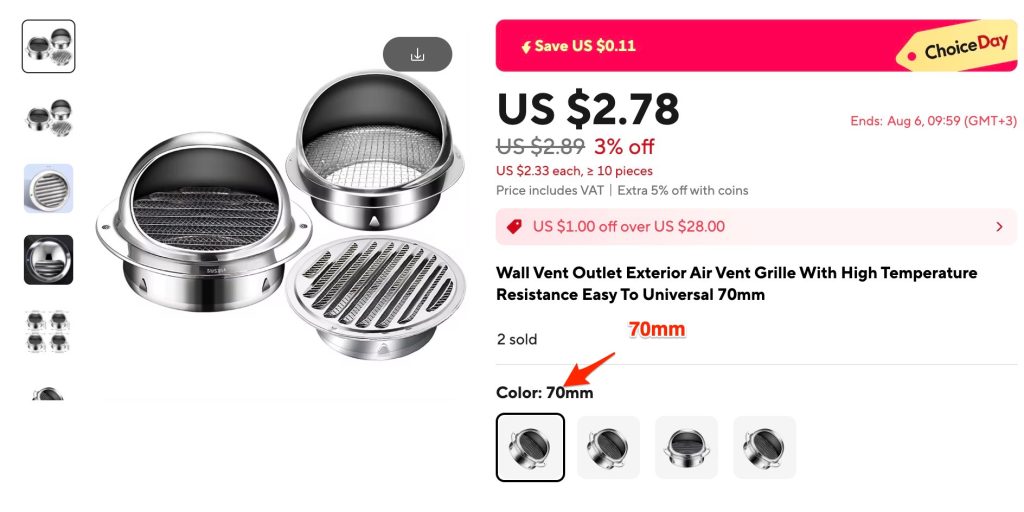
Task: Select the second vent size variant
Action: coord(608,447)
